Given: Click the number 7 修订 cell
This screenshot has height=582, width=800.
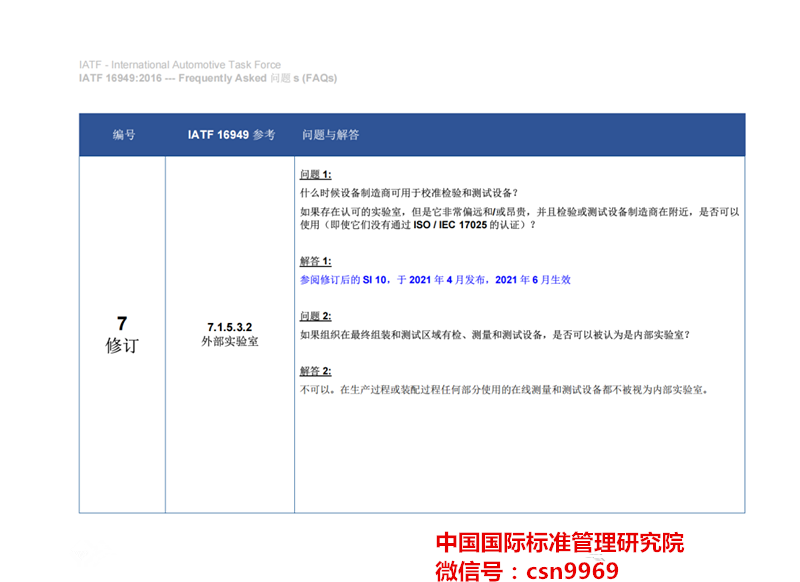Looking at the screenshot, I should coord(122,334).
